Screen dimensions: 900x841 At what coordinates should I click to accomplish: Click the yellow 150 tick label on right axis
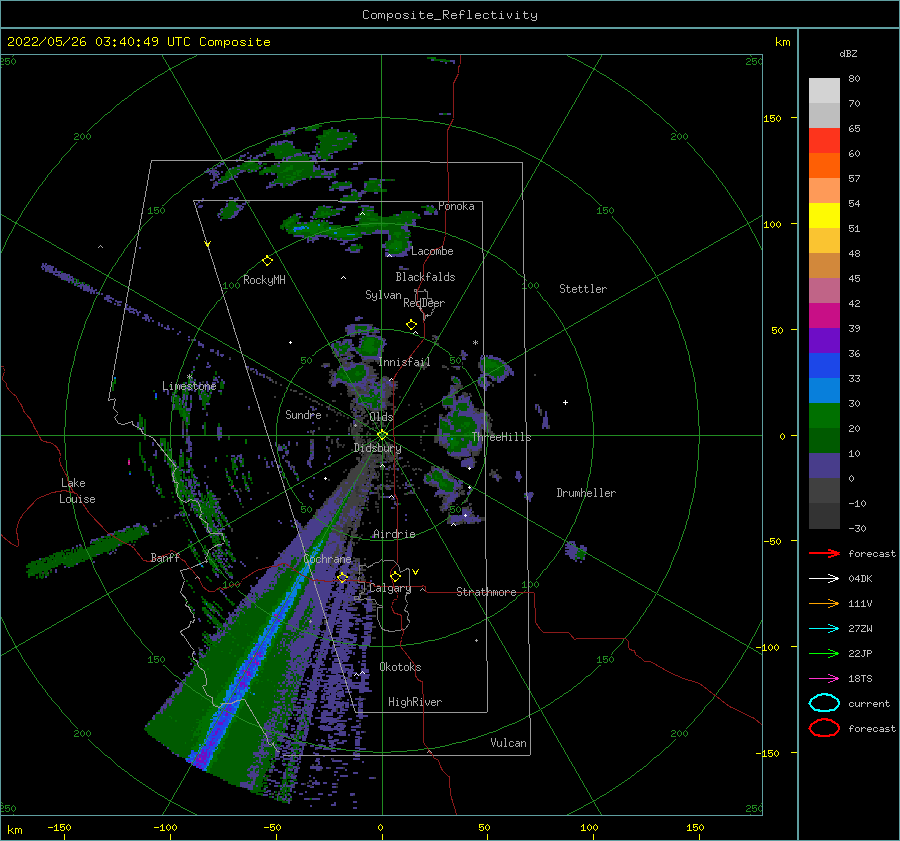pyautogui.click(x=772, y=118)
